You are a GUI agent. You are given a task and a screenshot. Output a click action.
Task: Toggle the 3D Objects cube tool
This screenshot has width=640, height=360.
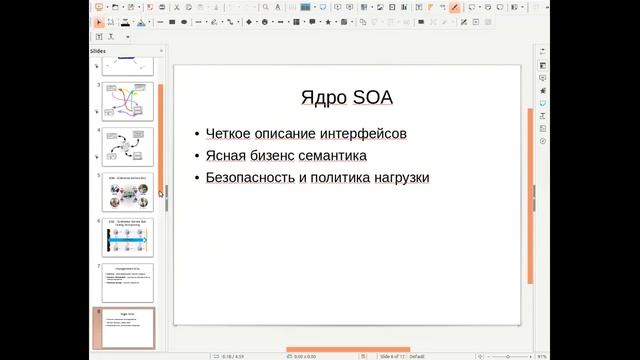pos(344,22)
